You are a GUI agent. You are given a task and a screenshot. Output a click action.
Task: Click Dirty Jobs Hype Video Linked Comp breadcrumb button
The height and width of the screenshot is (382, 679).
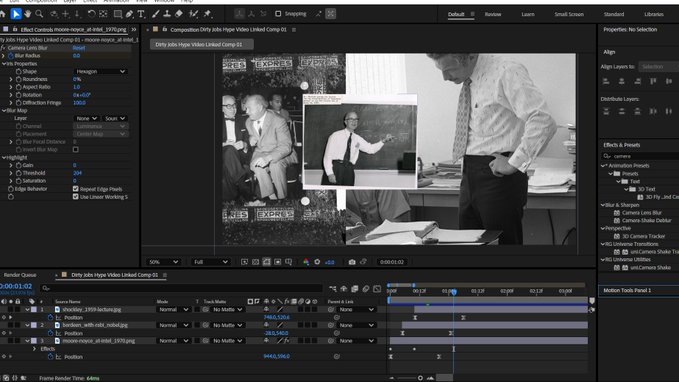point(201,44)
